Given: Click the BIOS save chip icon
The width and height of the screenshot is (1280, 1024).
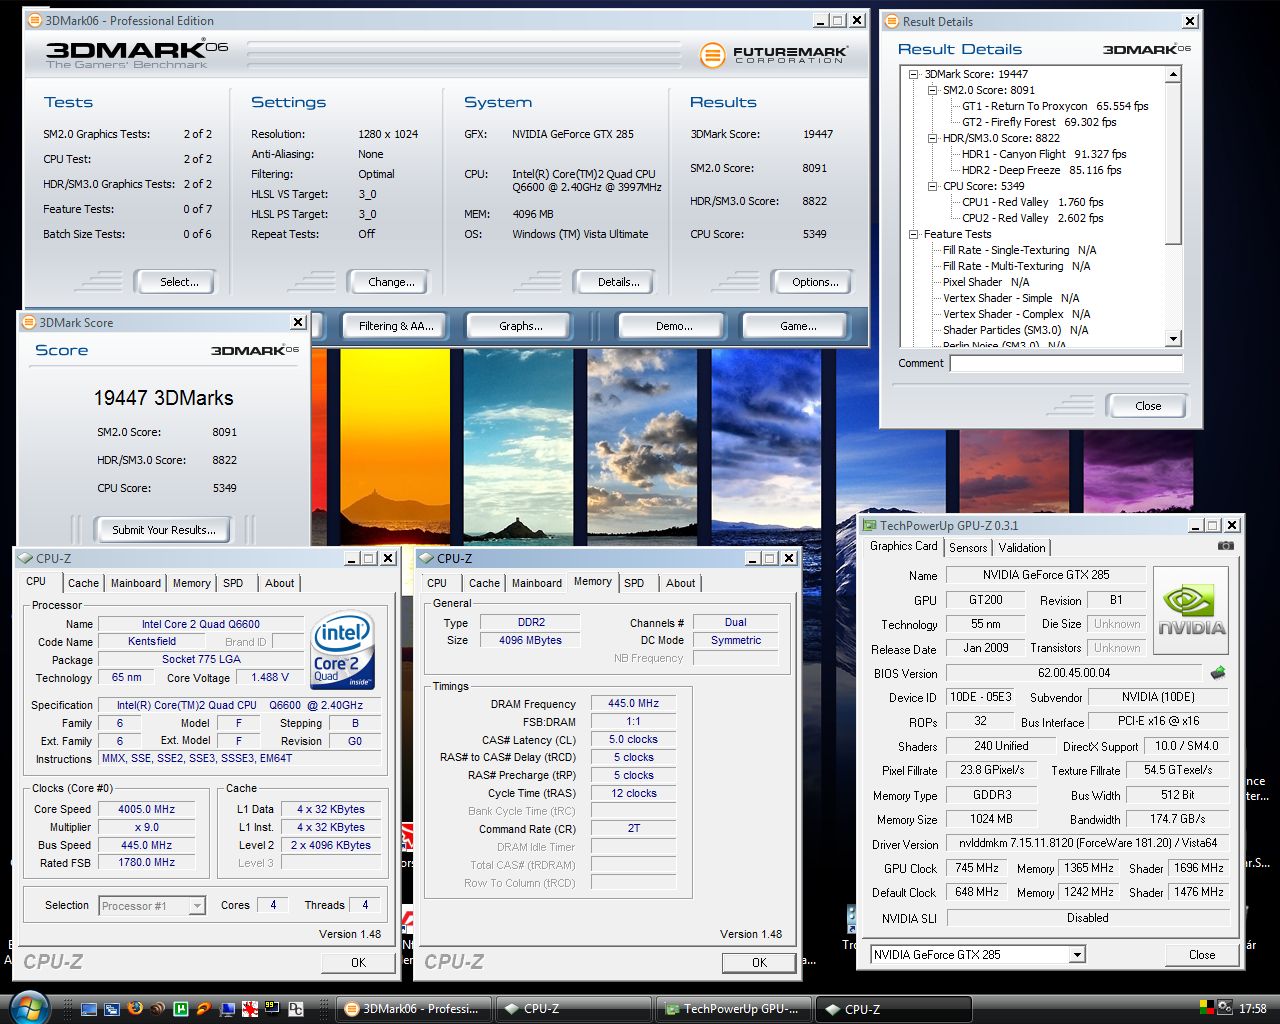Looking at the screenshot, I should tap(1218, 673).
